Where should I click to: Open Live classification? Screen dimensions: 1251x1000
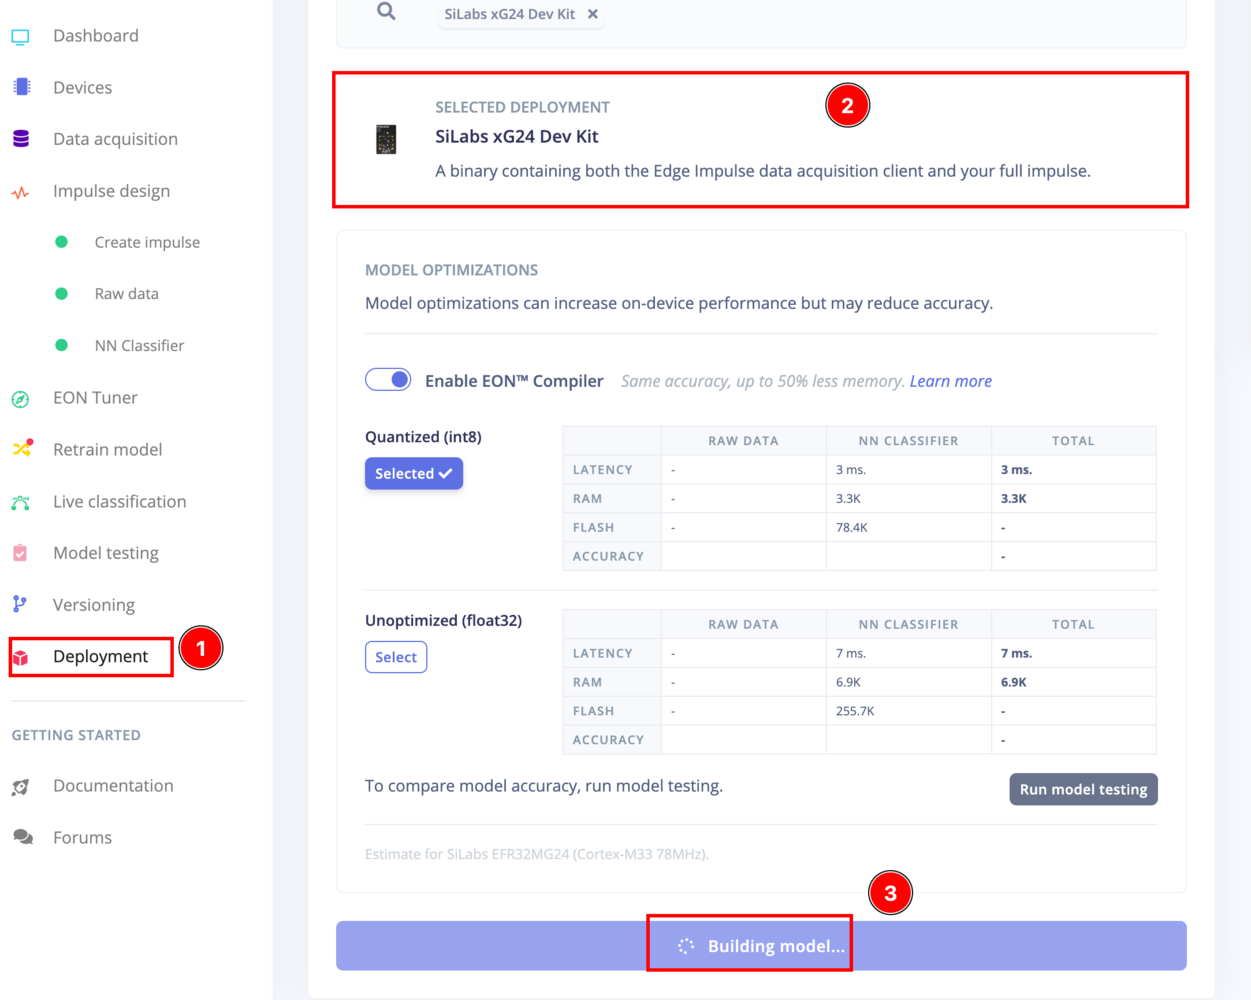(x=119, y=502)
